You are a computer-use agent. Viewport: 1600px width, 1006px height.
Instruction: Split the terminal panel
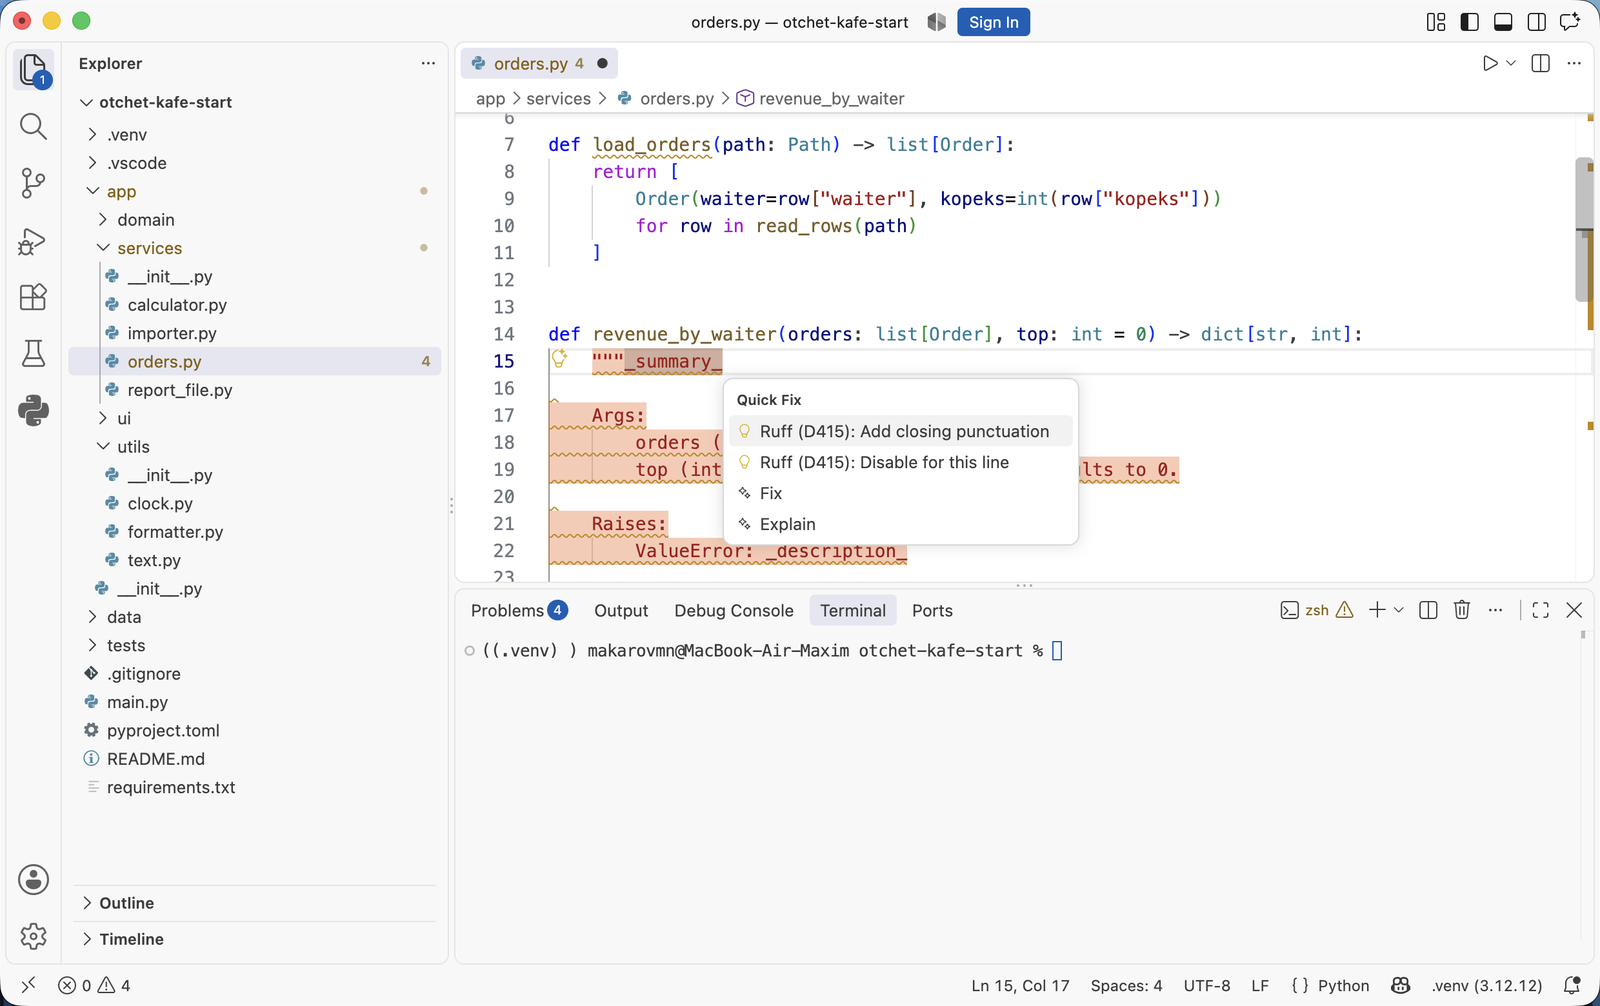click(1428, 610)
